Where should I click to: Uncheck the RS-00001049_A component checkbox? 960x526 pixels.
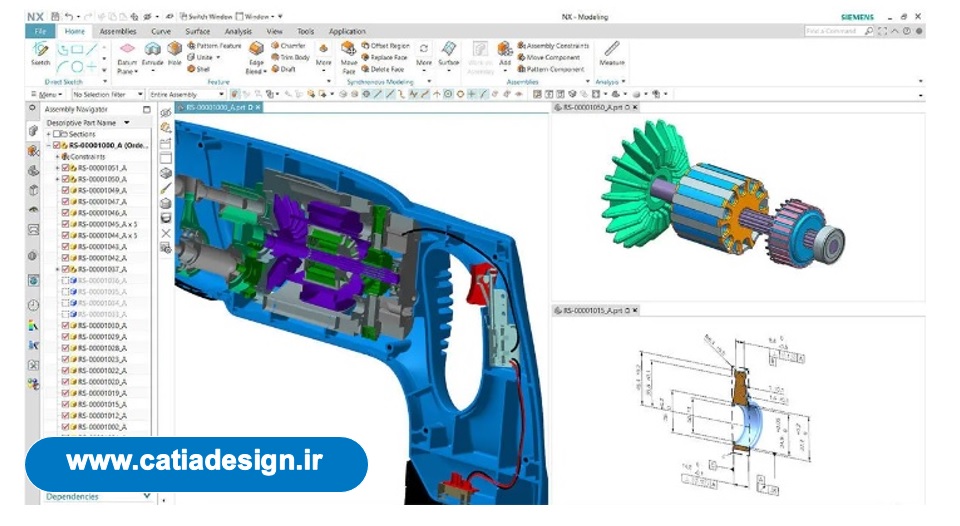coord(66,190)
